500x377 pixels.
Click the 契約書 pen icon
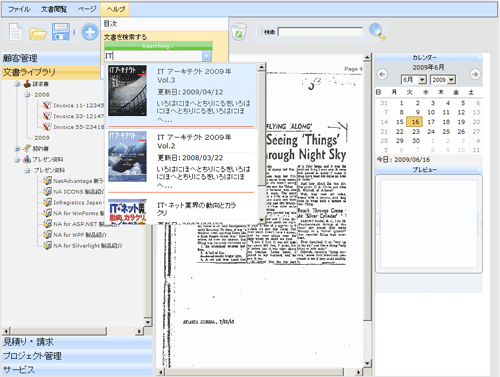tap(27, 148)
